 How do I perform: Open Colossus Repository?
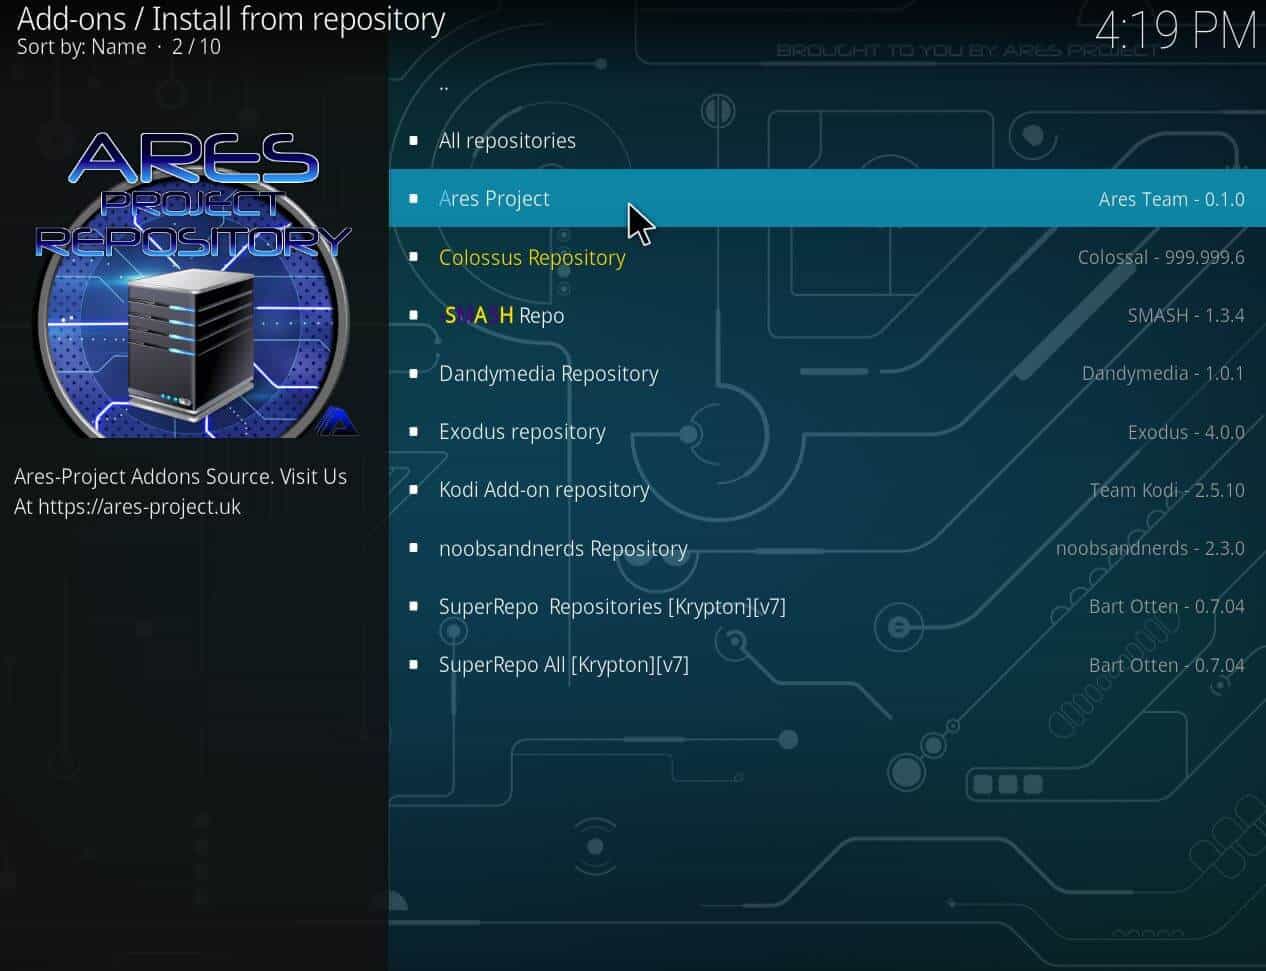pyautogui.click(x=827, y=257)
